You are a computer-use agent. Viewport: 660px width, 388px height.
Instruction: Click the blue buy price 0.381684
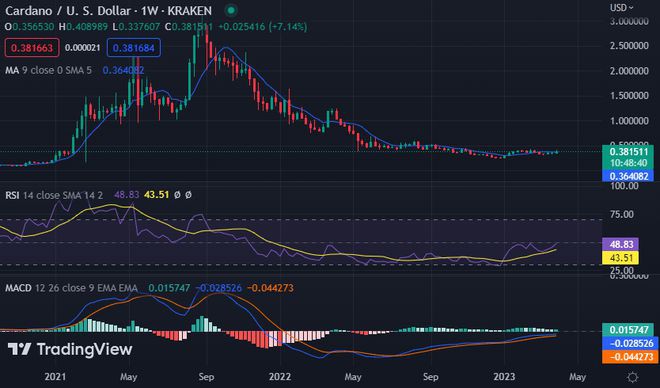[134, 48]
